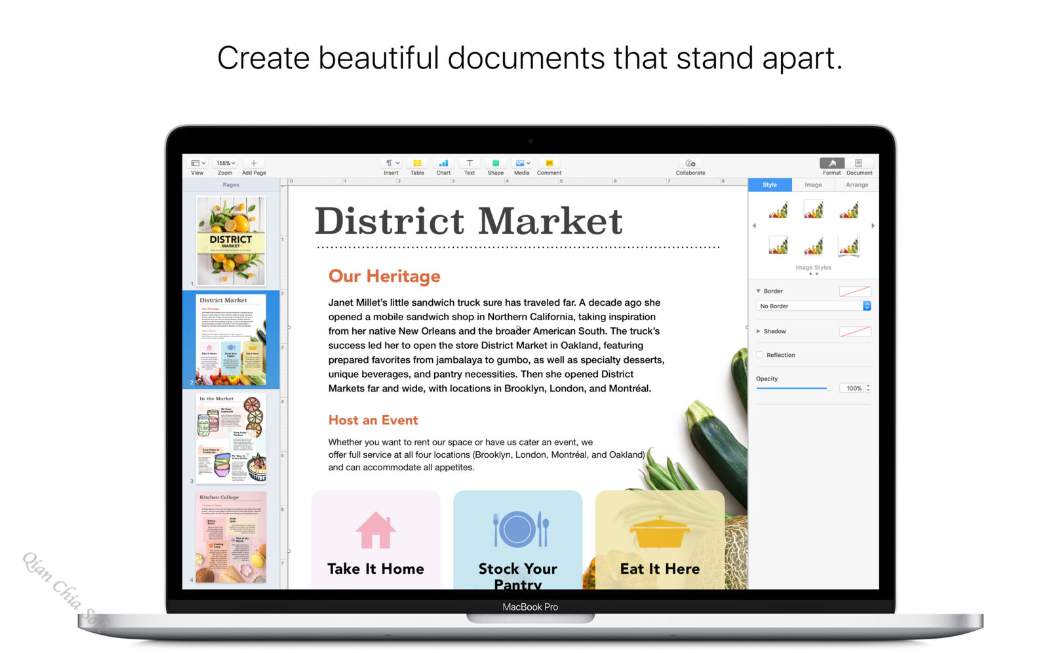Select page 4 Kitchen College thumbnail
Screen dimensions: 1054x653
coord(231,537)
